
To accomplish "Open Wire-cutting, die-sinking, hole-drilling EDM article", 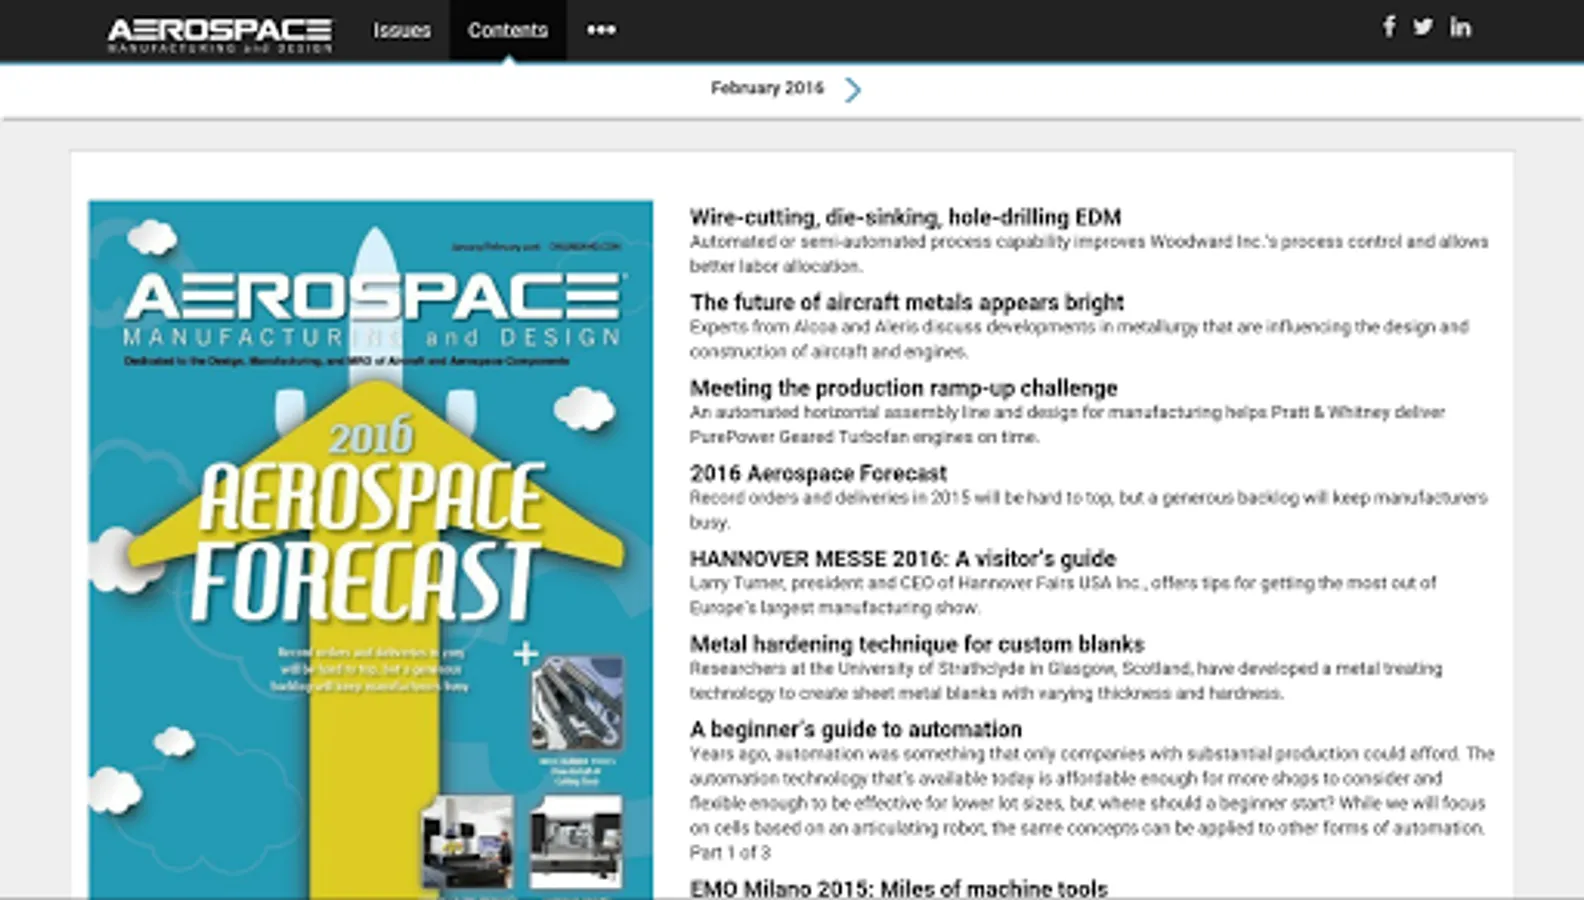I will pos(905,217).
